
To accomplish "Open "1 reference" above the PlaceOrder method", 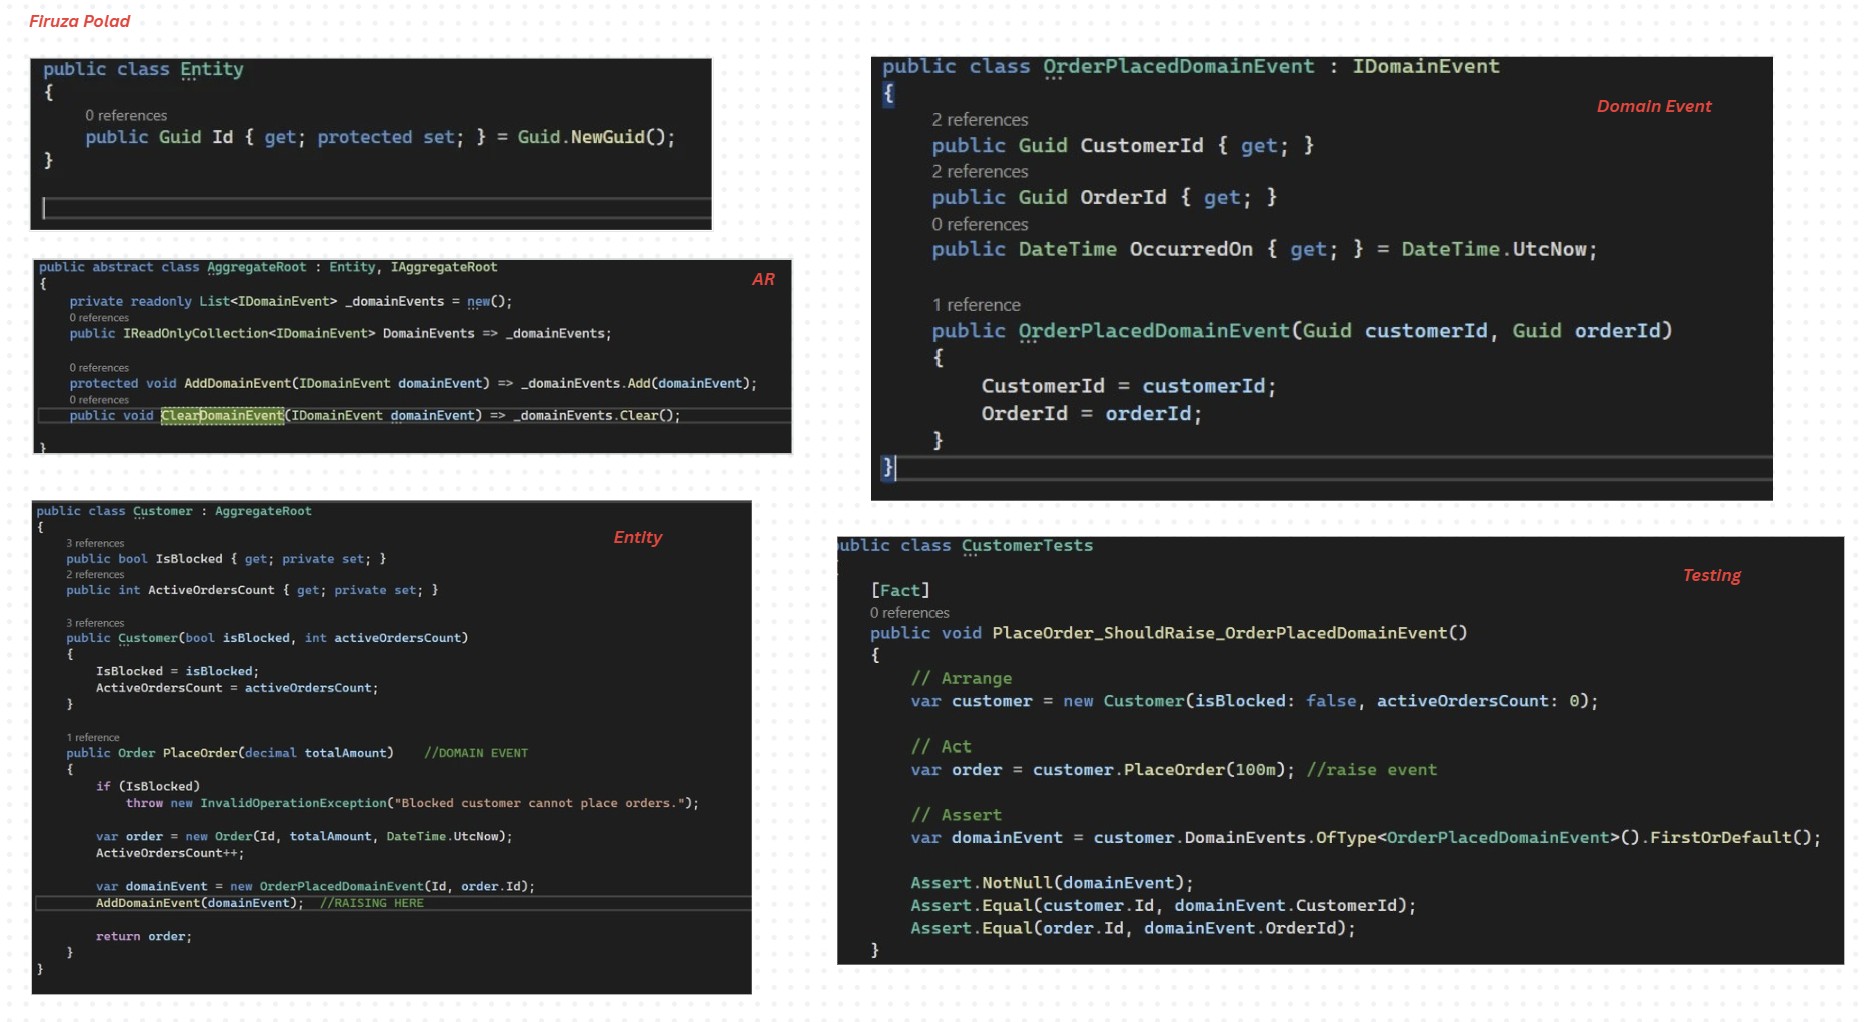I will tap(93, 737).
